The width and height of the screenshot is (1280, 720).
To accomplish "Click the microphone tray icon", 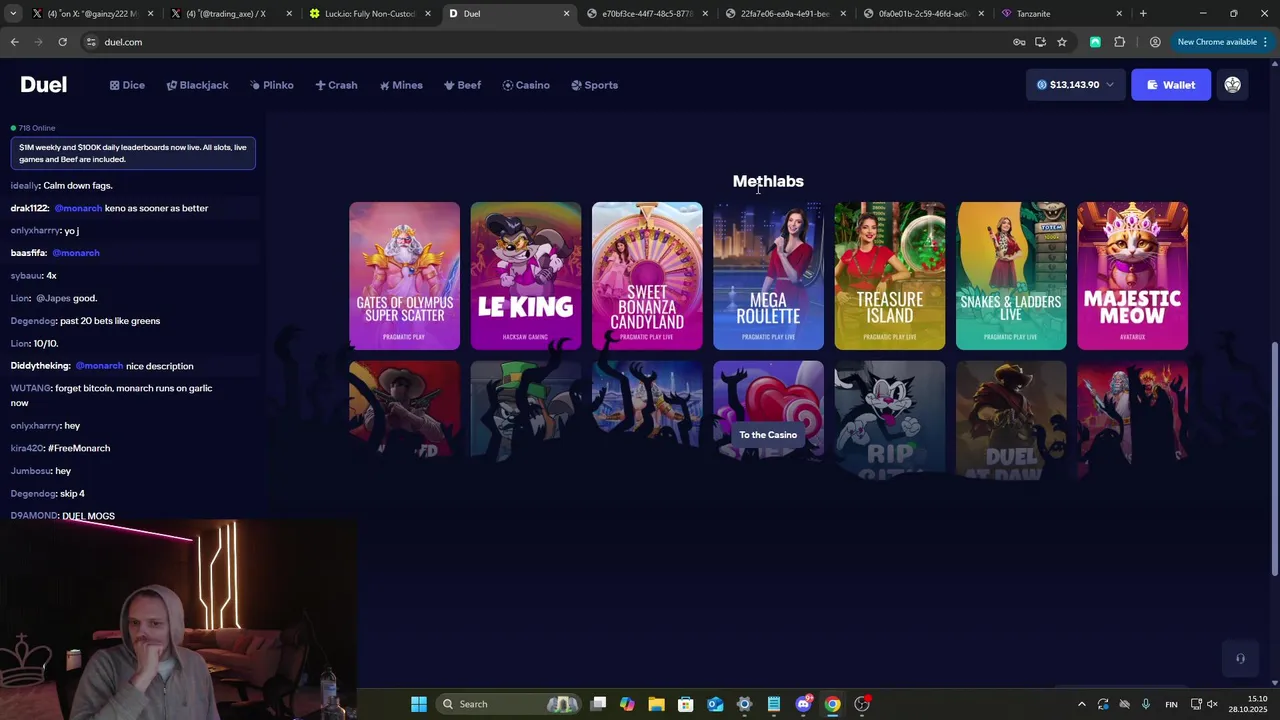I will point(1146,704).
